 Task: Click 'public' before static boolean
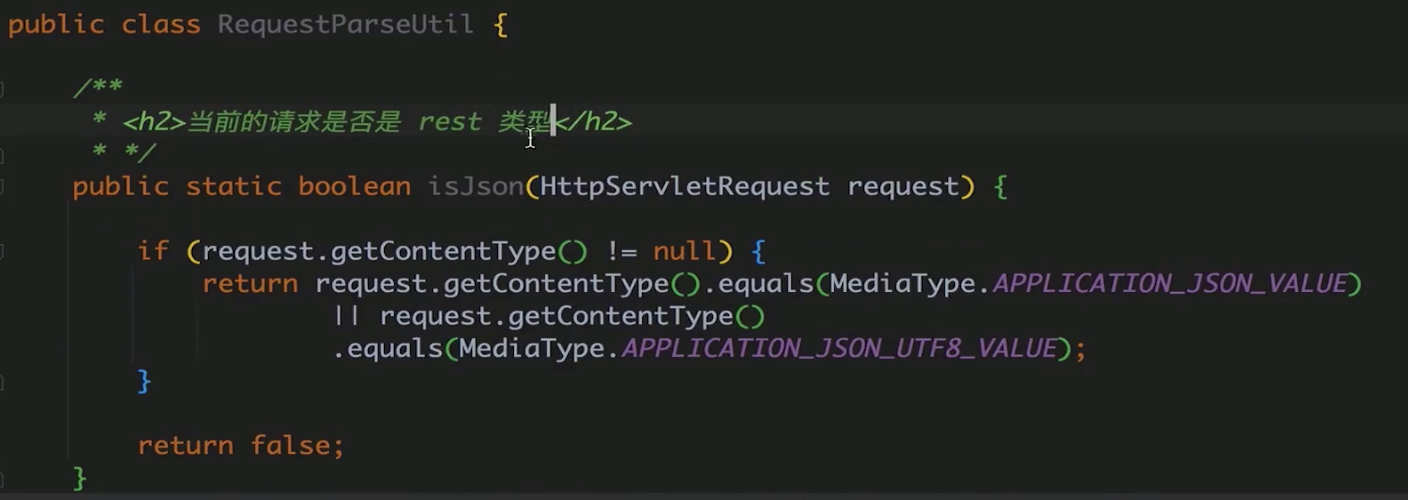(121, 186)
